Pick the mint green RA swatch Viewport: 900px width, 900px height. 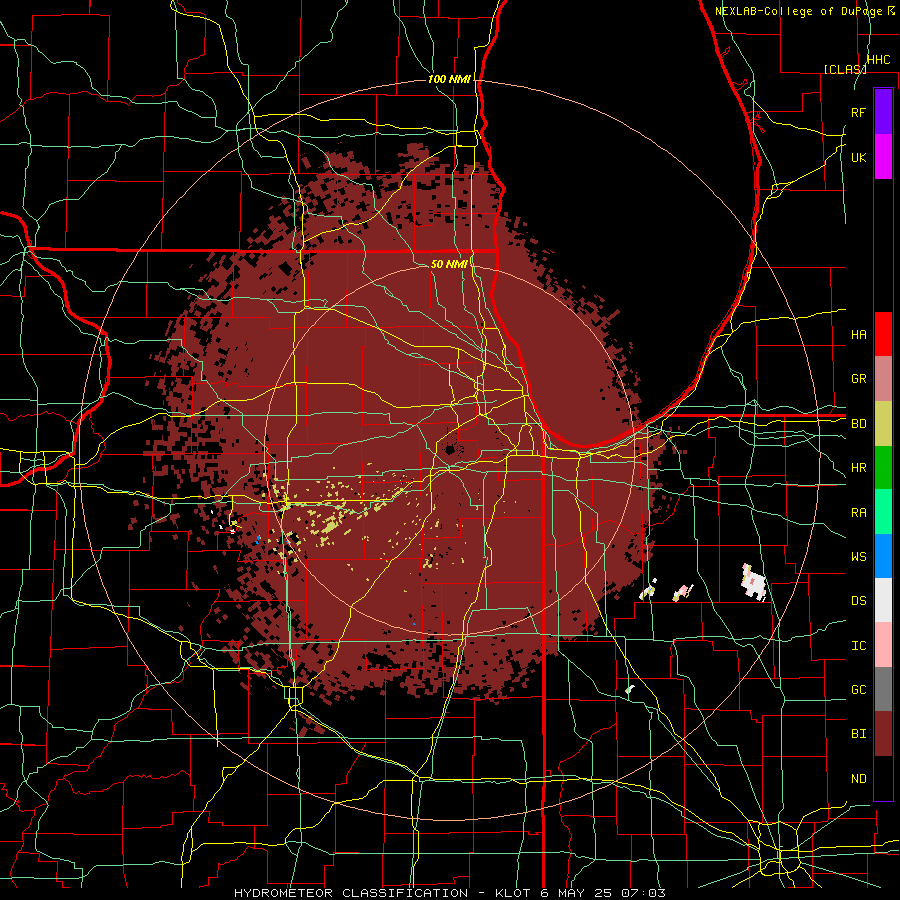(x=883, y=512)
